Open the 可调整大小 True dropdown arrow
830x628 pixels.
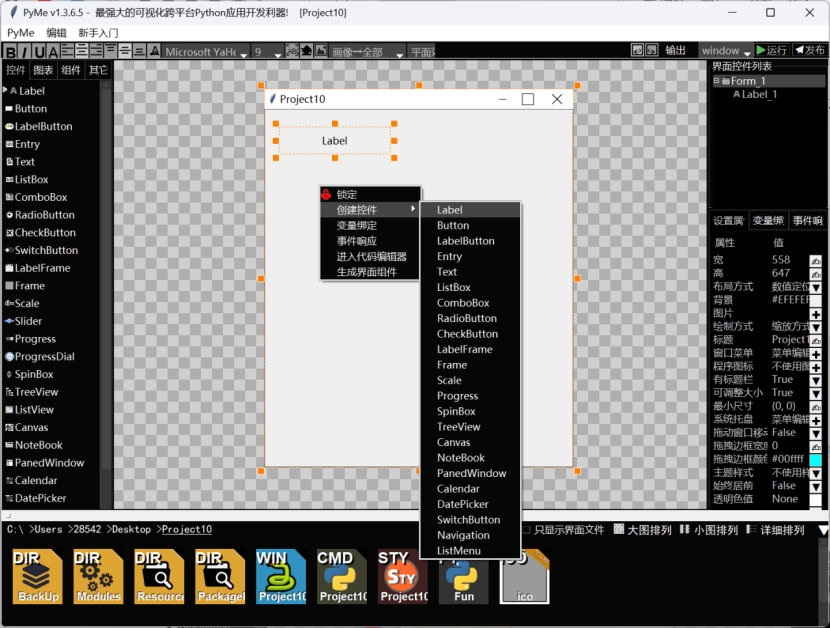point(816,393)
